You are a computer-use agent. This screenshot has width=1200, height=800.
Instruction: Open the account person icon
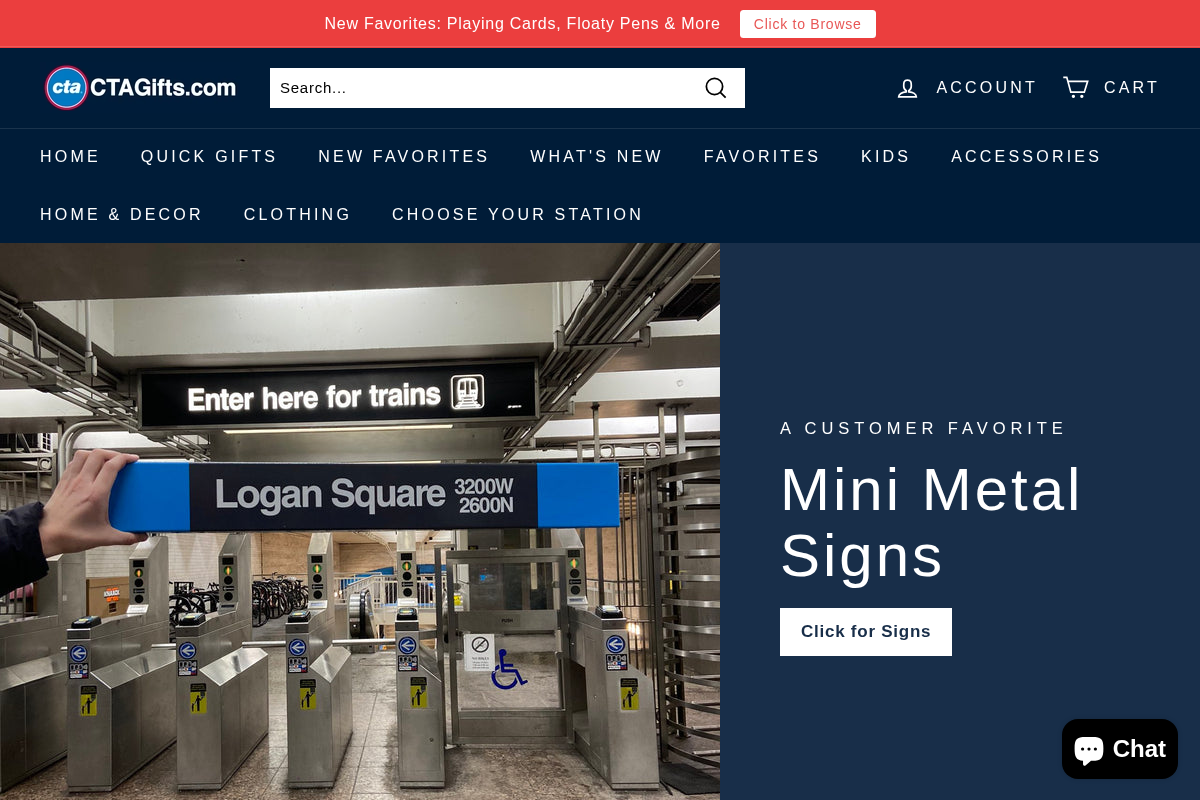point(907,88)
